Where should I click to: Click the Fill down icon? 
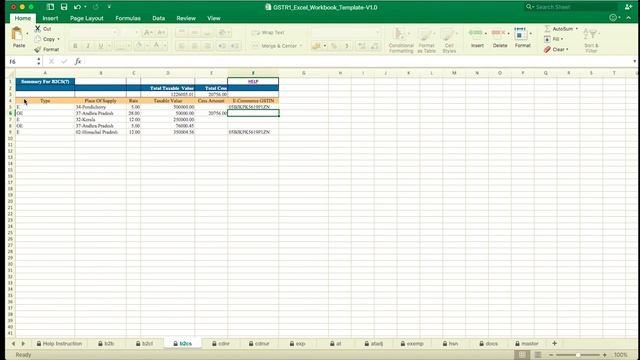[547, 39]
